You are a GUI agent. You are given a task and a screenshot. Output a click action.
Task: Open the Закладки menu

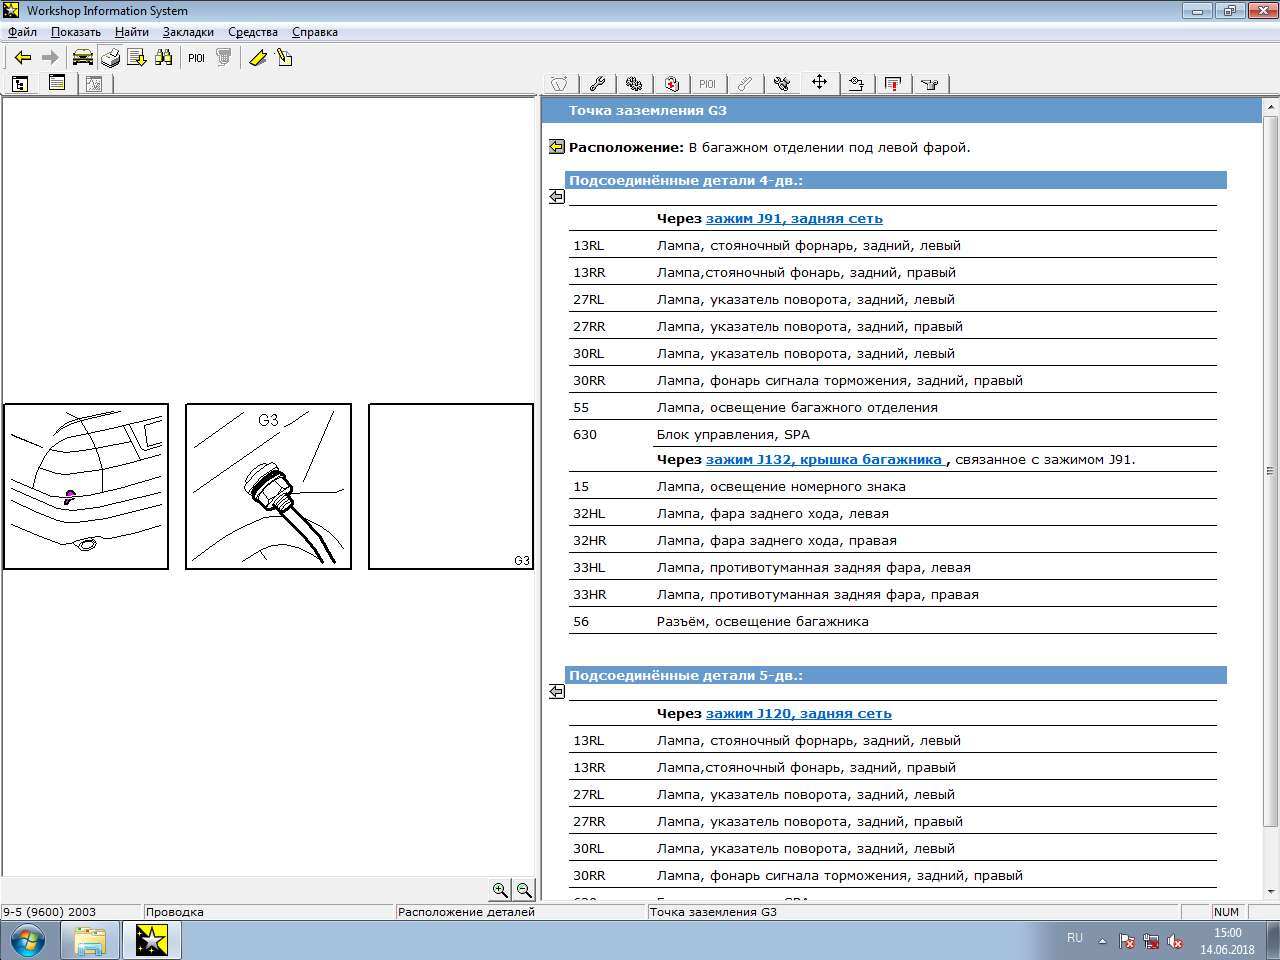click(188, 32)
